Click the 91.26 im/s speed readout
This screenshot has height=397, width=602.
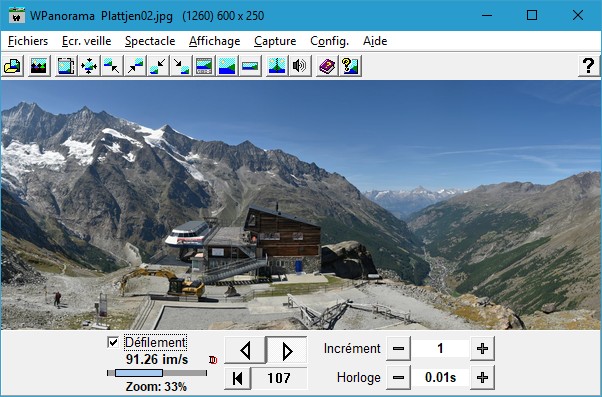pyautogui.click(x=157, y=360)
